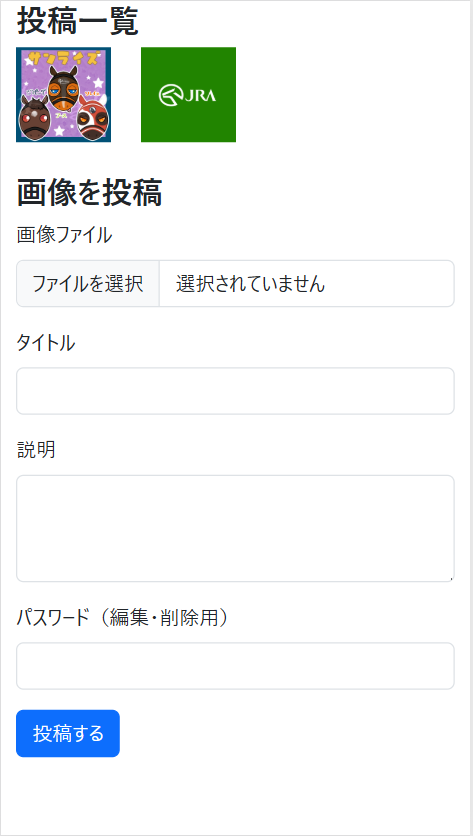Click the orange horse face with blue eyes
The width and height of the screenshot is (473, 836).
point(63,87)
